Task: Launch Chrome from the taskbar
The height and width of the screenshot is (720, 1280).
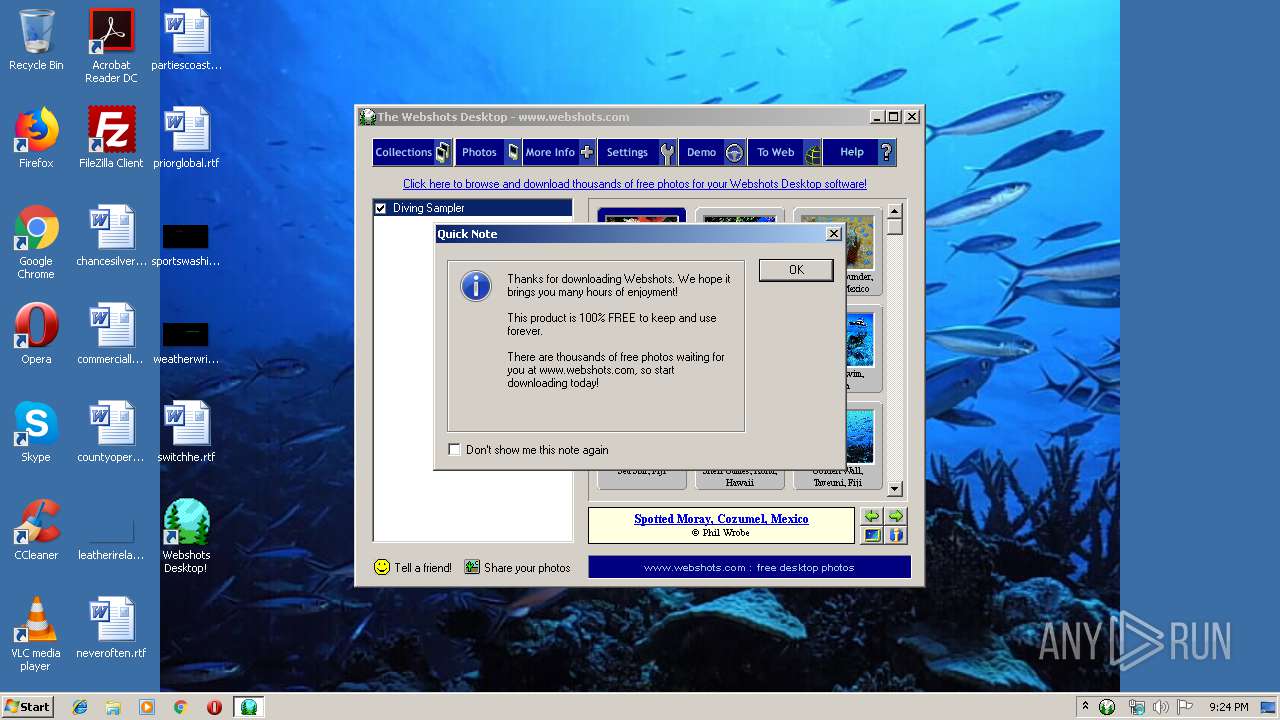Action: coord(180,707)
